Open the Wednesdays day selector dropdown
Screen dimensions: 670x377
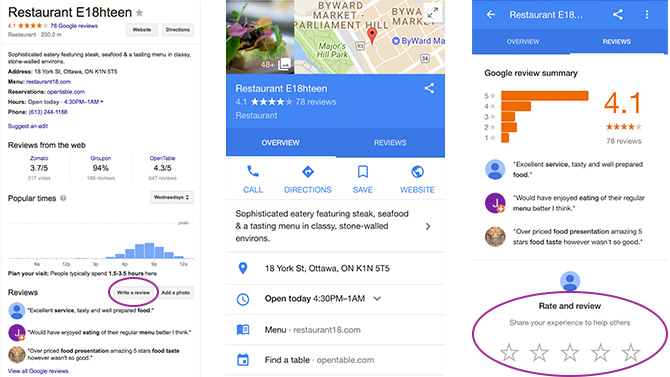click(x=172, y=197)
